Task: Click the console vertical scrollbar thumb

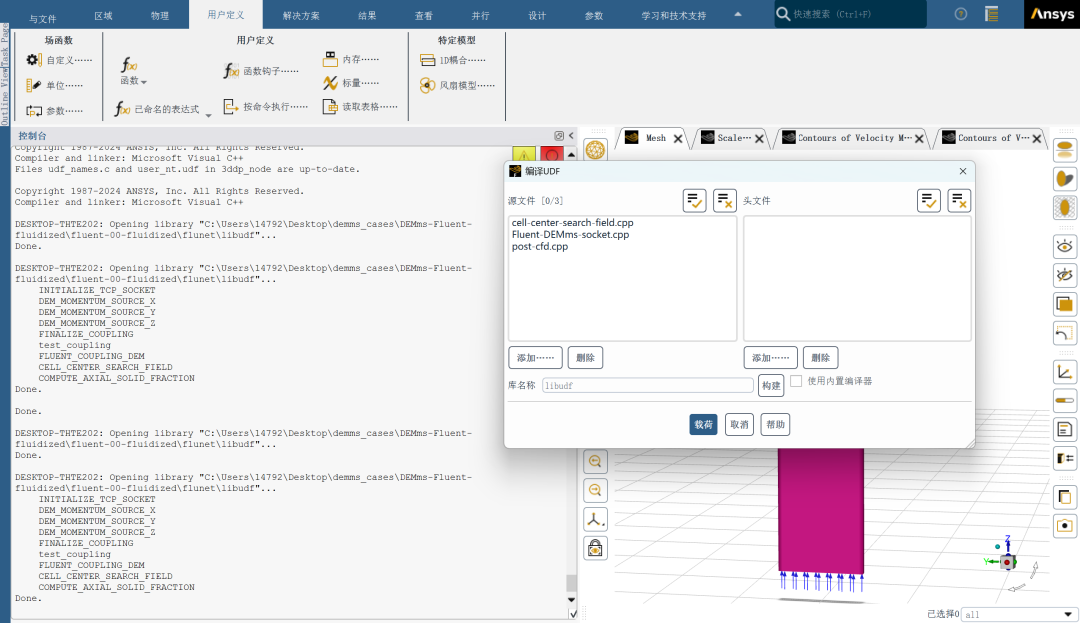Action: pos(571,583)
